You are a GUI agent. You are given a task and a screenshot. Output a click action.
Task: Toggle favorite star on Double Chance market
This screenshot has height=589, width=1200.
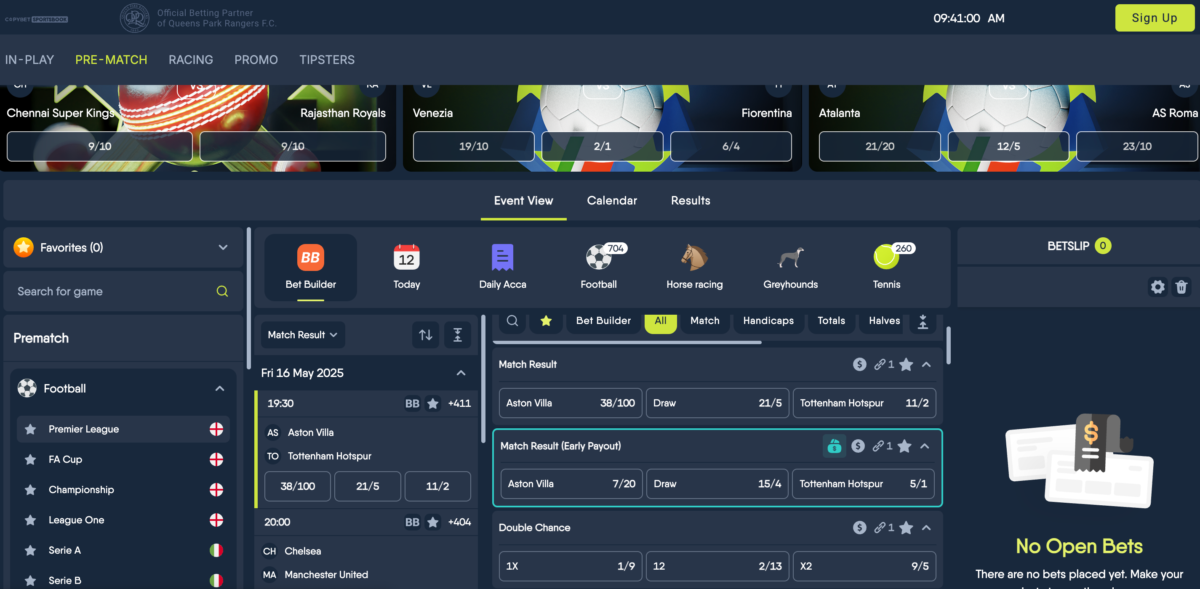(906, 528)
